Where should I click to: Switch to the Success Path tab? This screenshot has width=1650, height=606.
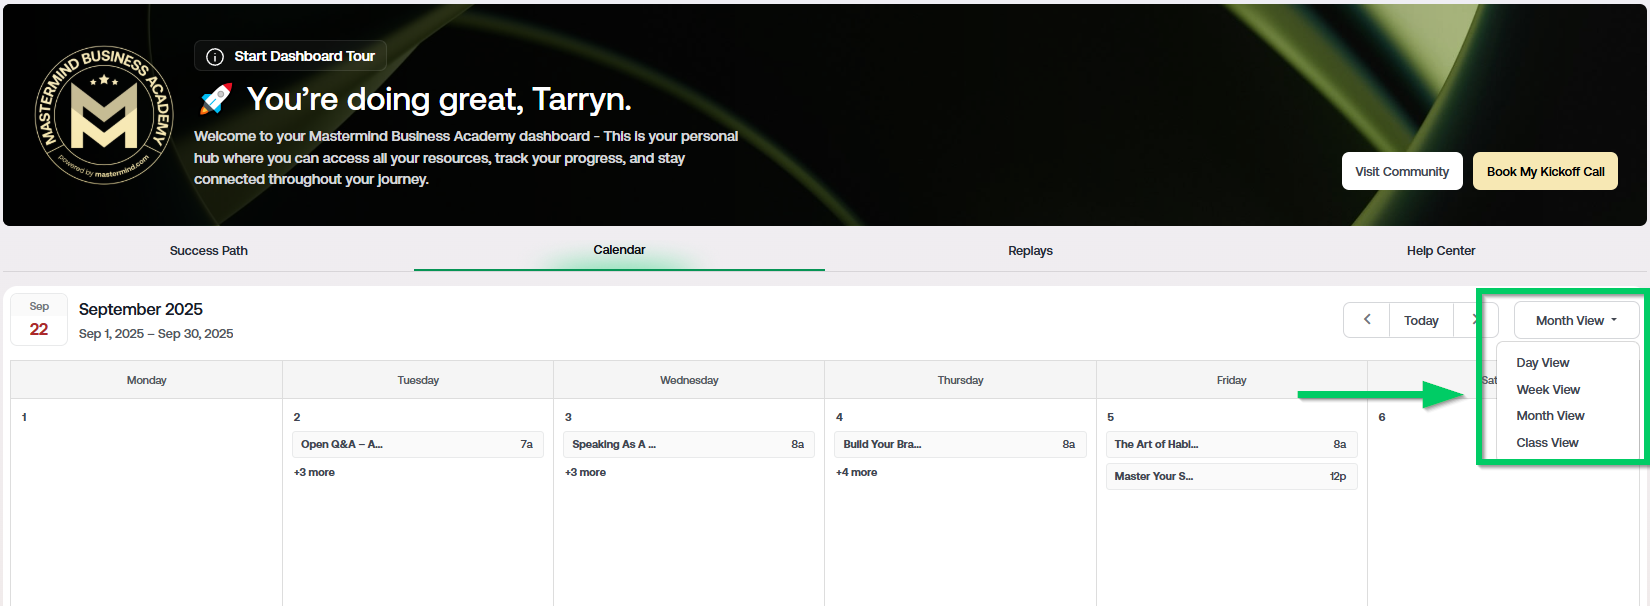click(209, 251)
